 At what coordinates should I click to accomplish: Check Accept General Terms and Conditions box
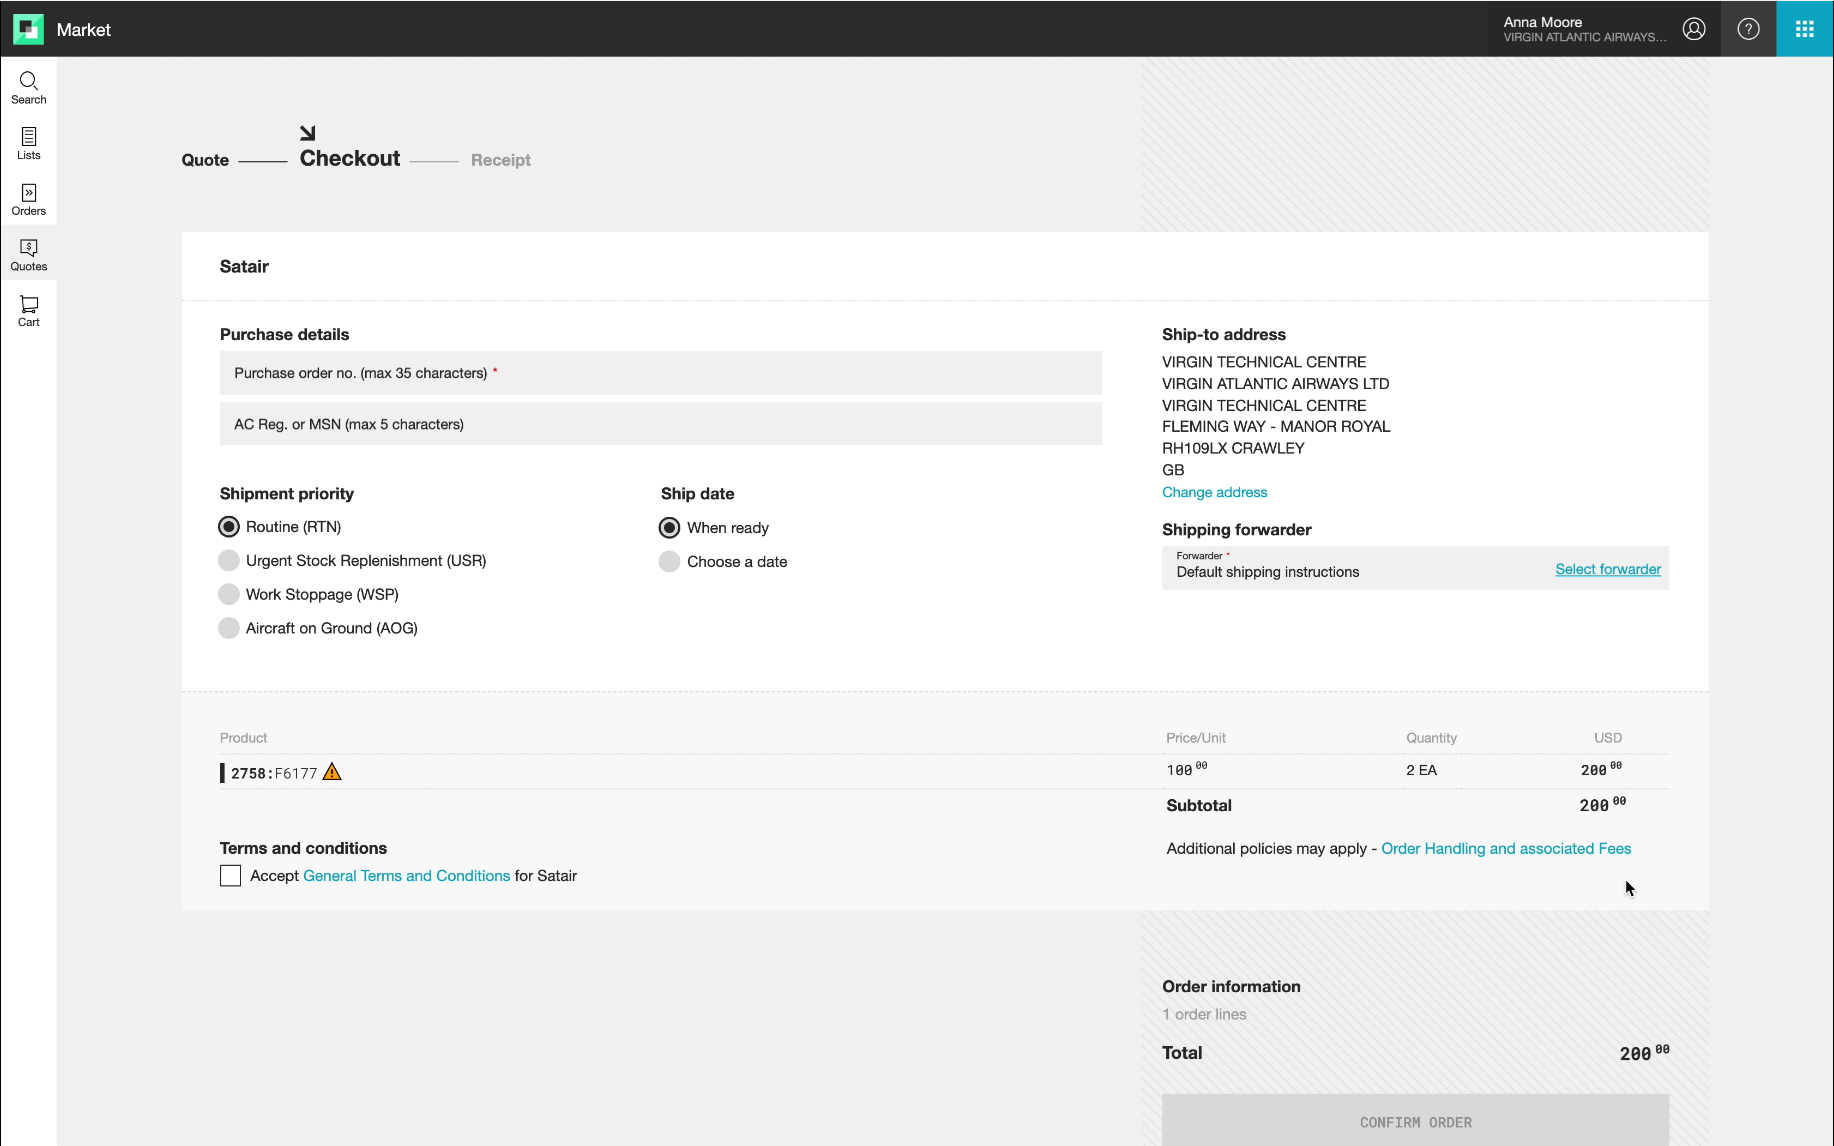pyautogui.click(x=230, y=876)
